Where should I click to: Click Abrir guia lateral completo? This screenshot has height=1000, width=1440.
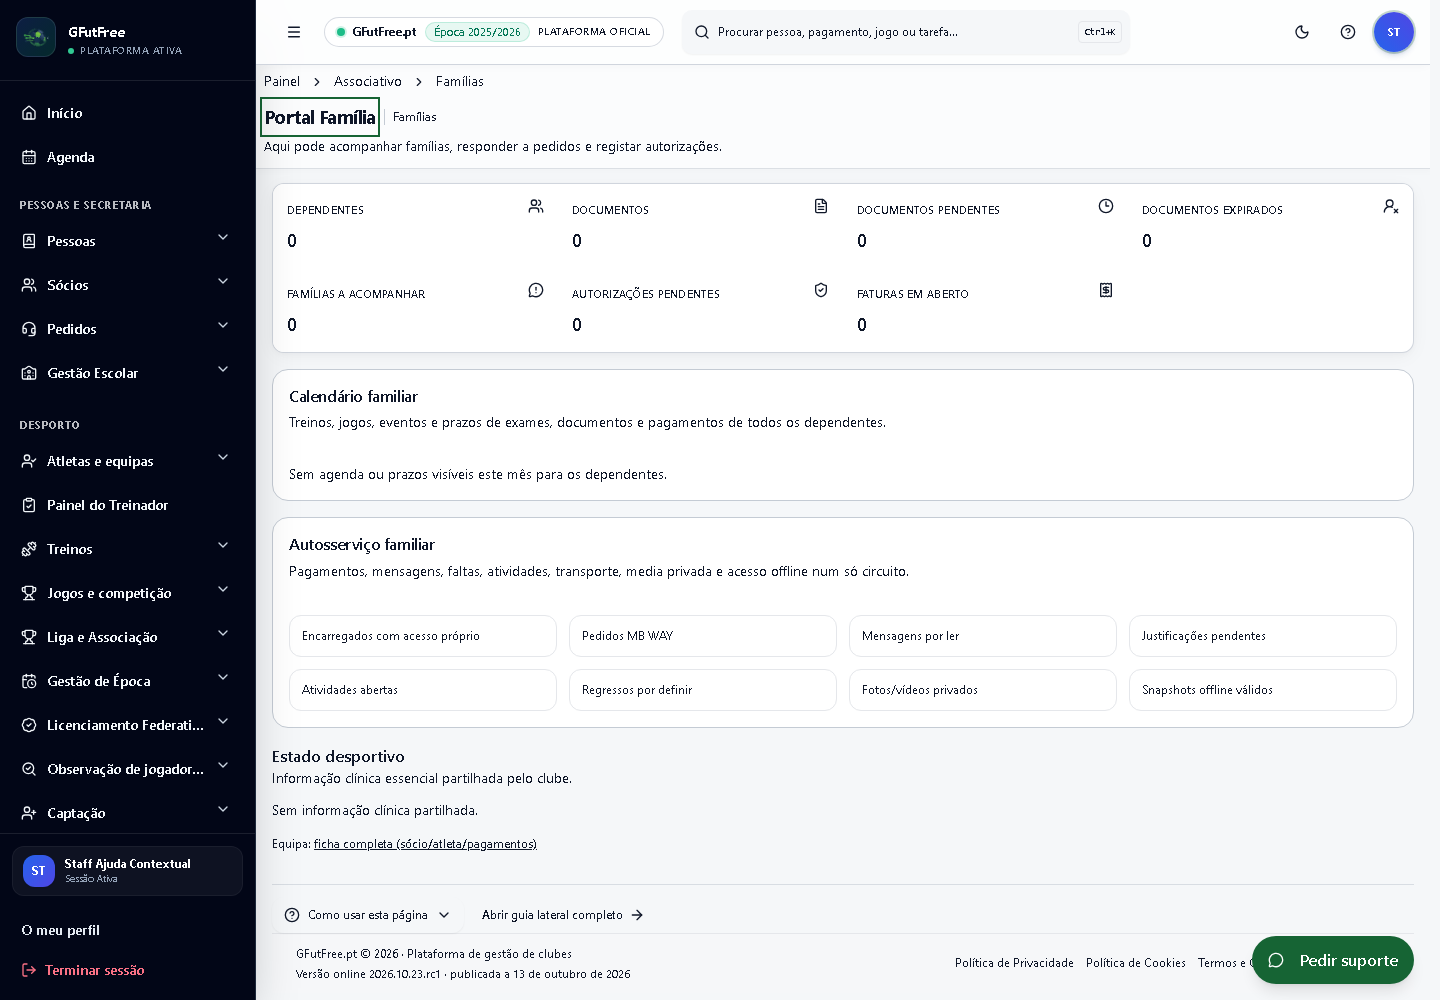562,915
